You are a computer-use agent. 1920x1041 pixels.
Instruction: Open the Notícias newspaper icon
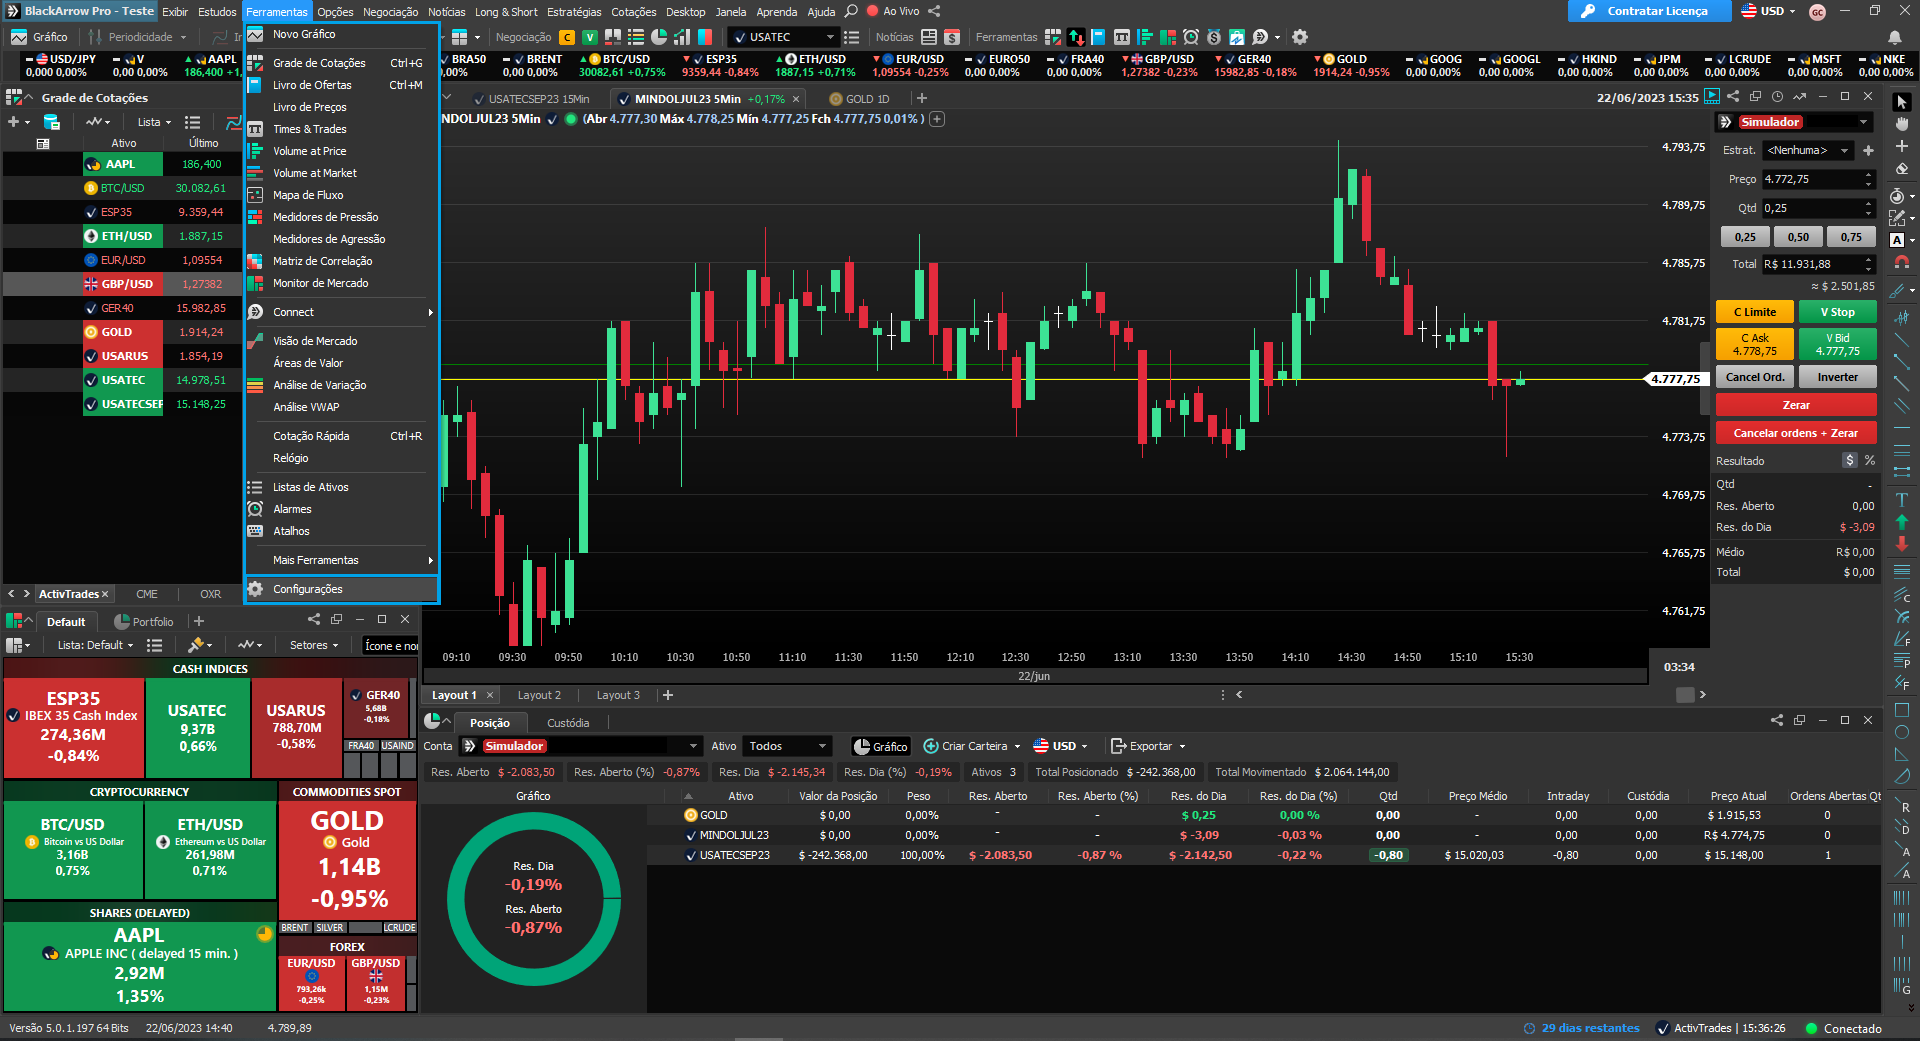[929, 37]
